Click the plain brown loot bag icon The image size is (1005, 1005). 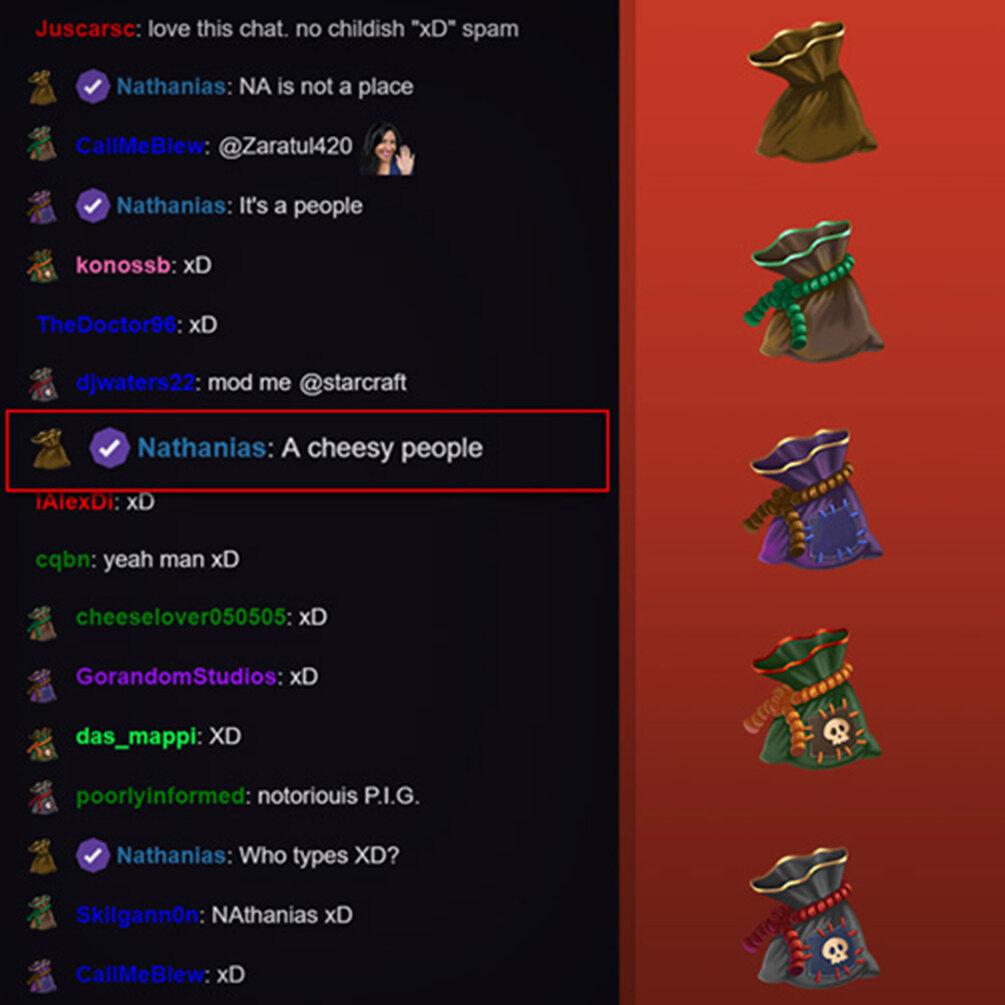click(x=812, y=91)
